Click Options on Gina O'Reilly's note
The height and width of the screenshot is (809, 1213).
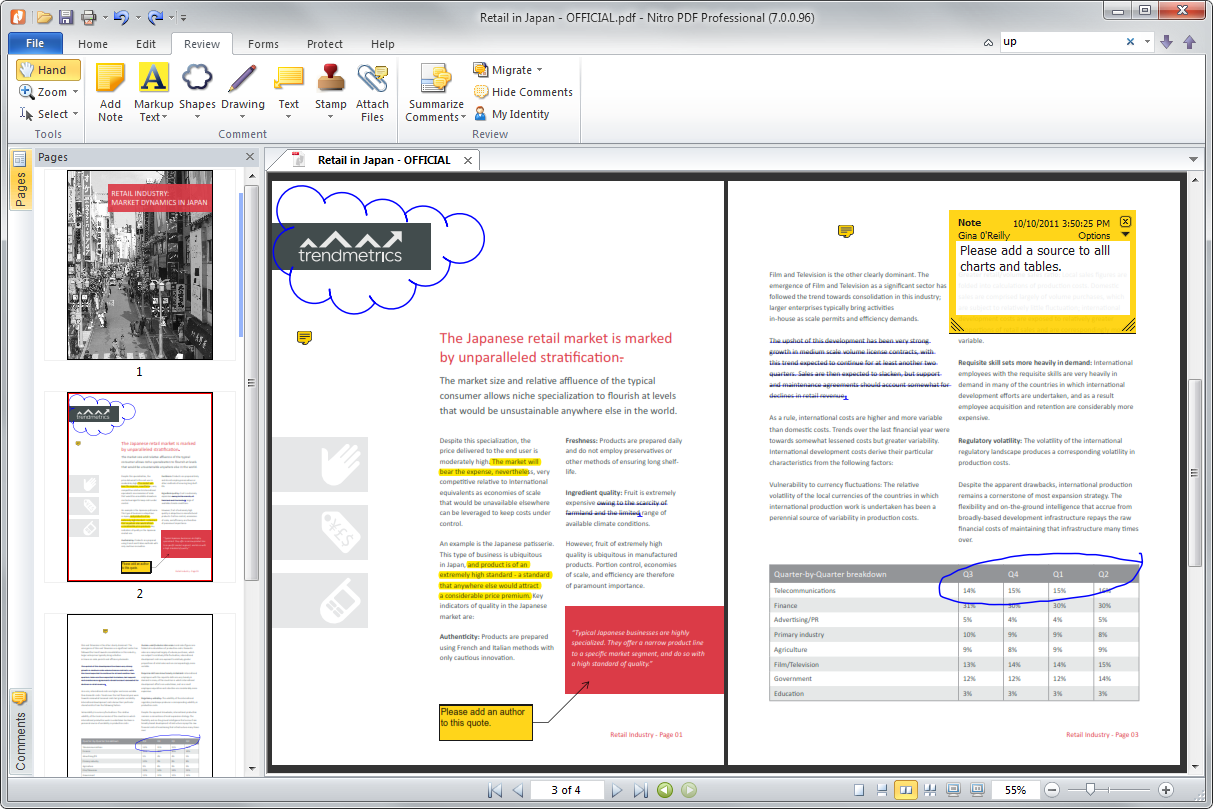click(1095, 235)
